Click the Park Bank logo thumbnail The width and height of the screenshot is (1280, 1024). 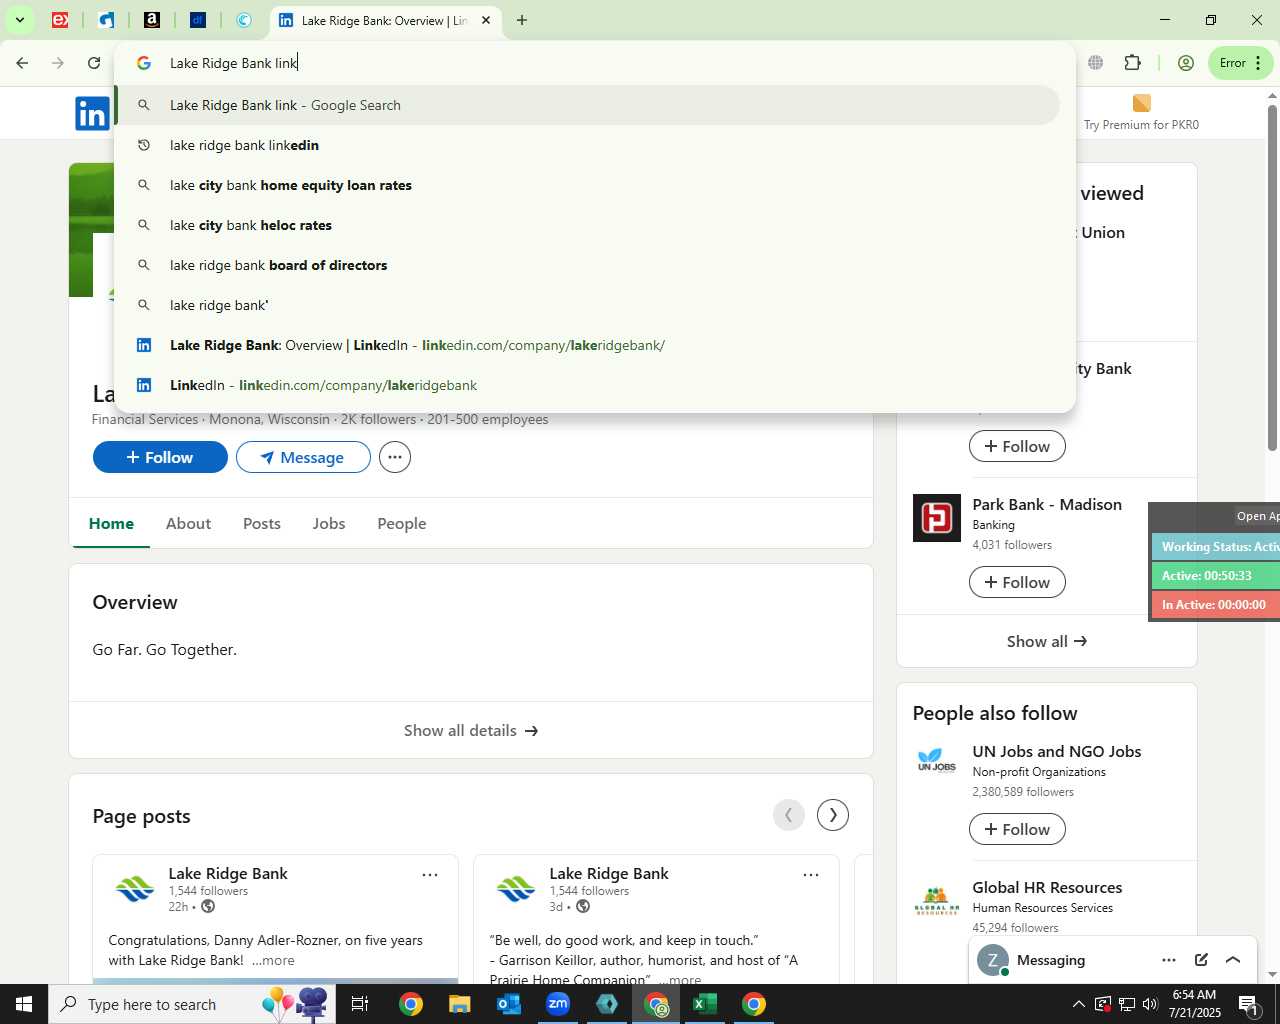937,518
